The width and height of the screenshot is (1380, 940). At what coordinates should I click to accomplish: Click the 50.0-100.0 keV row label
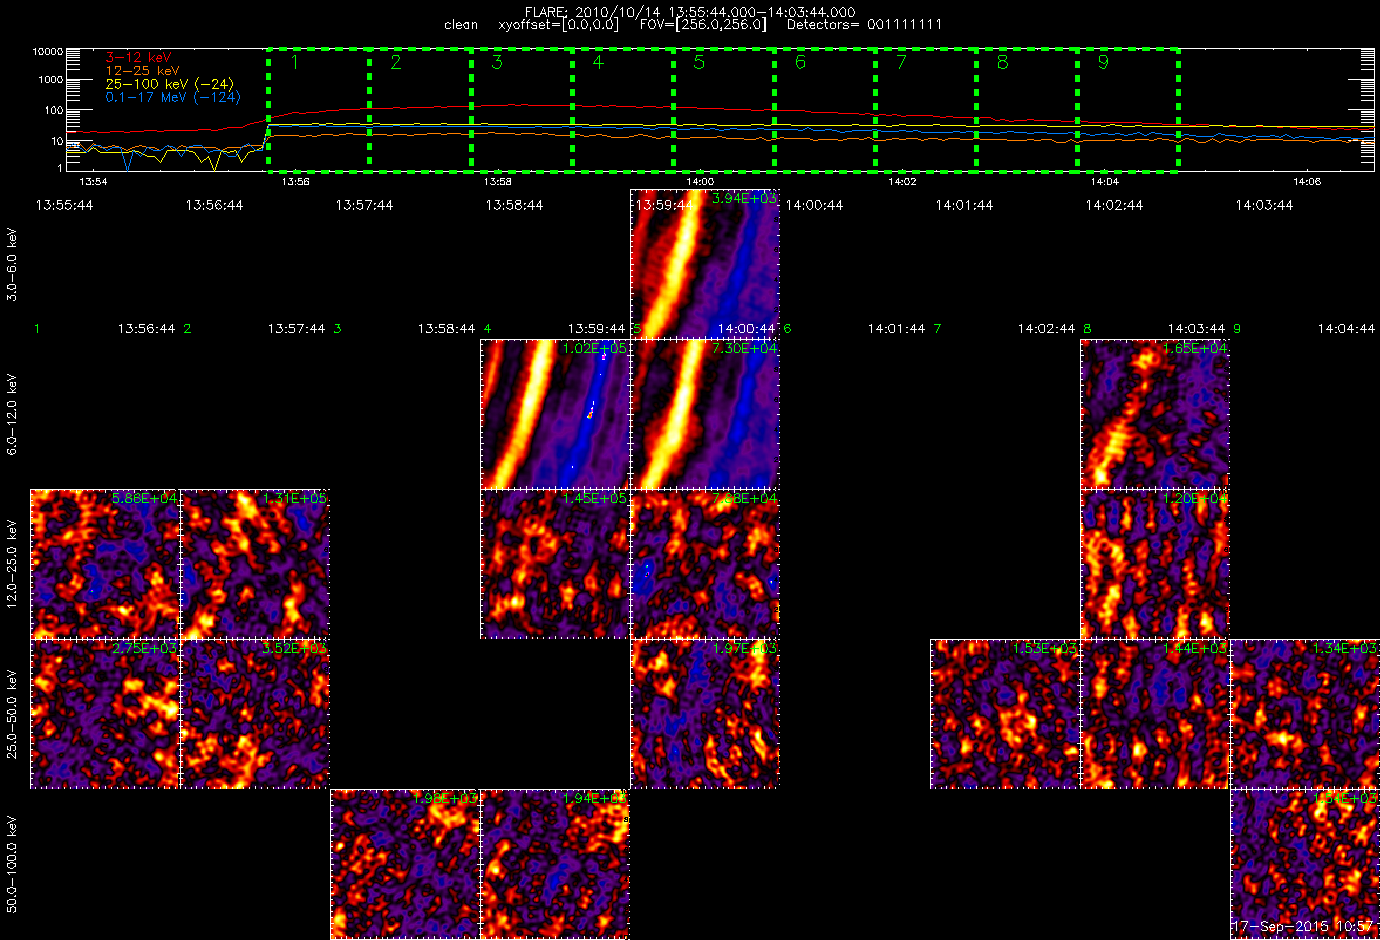tap(12, 864)
